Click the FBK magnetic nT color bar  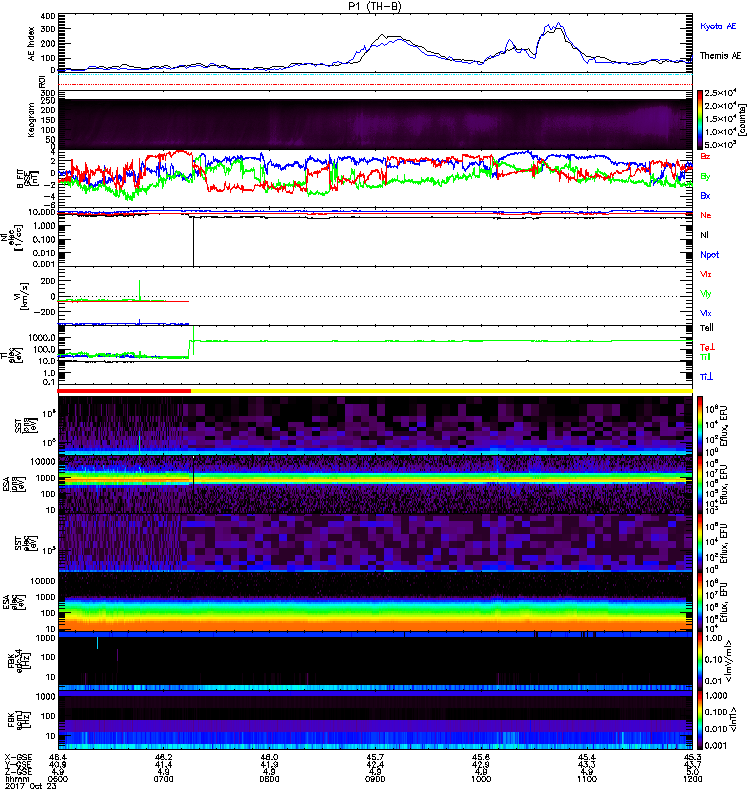pyautogui.click(x=700, y=720)
